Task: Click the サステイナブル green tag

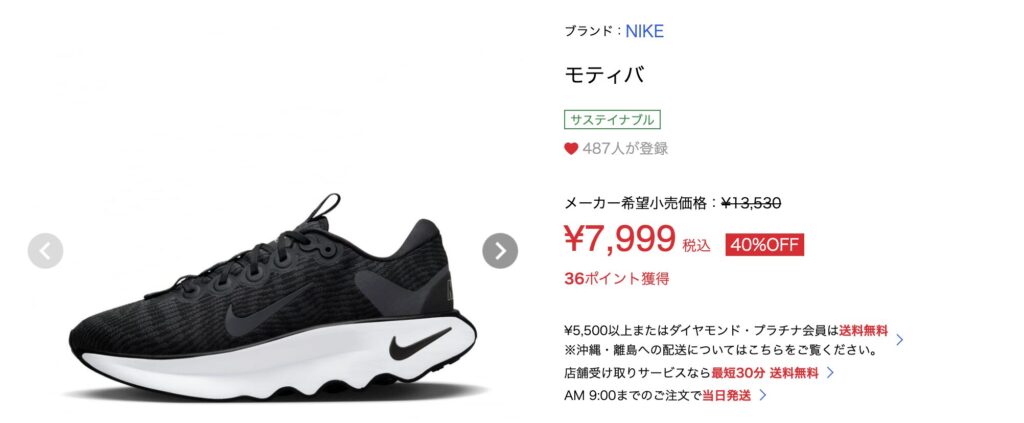Action: point(613,119)
